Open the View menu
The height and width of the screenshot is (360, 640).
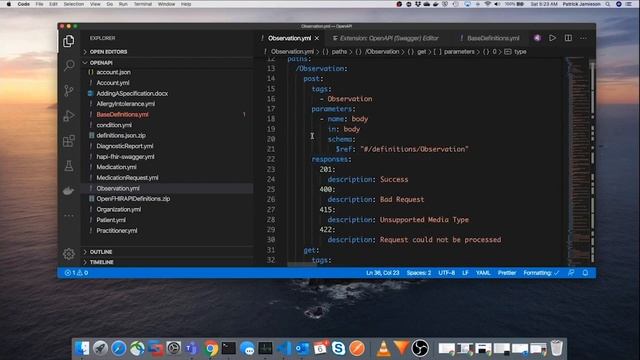[95, 4]
